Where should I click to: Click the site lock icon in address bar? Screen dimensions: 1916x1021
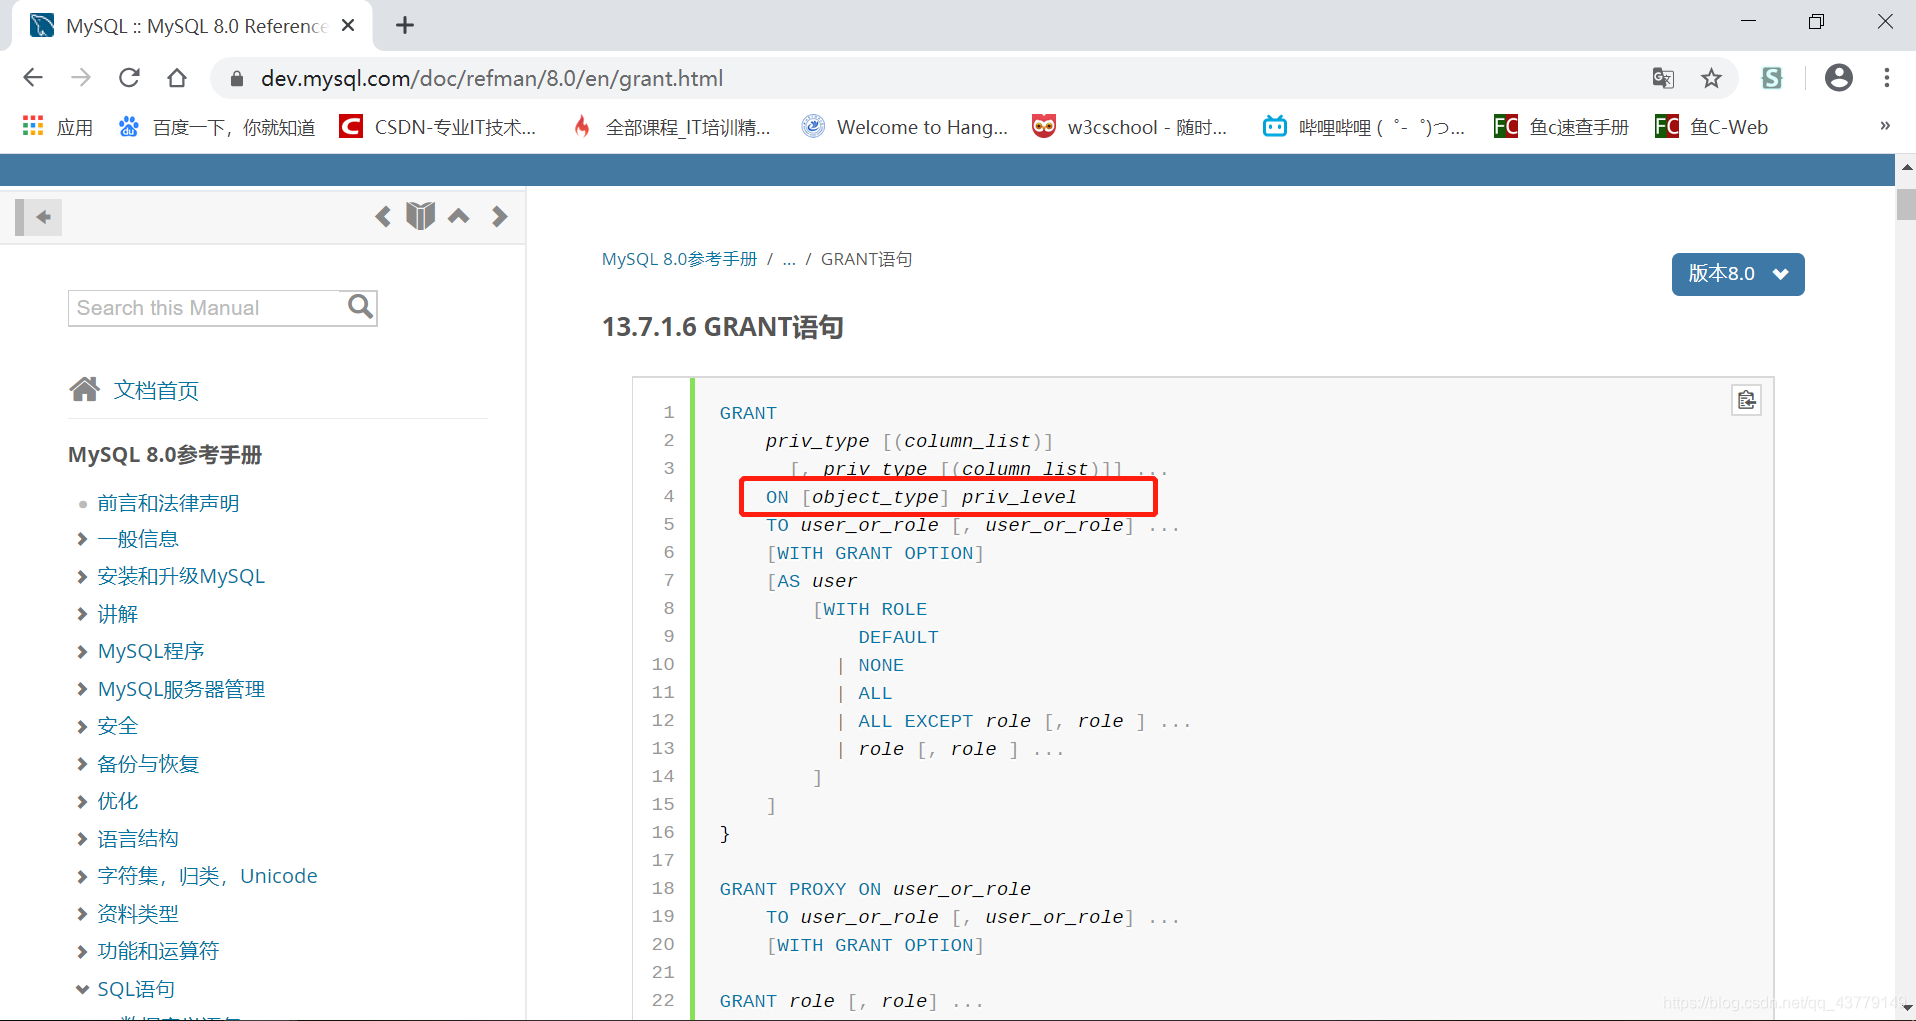pyautogui.click(x=237, y=78)
